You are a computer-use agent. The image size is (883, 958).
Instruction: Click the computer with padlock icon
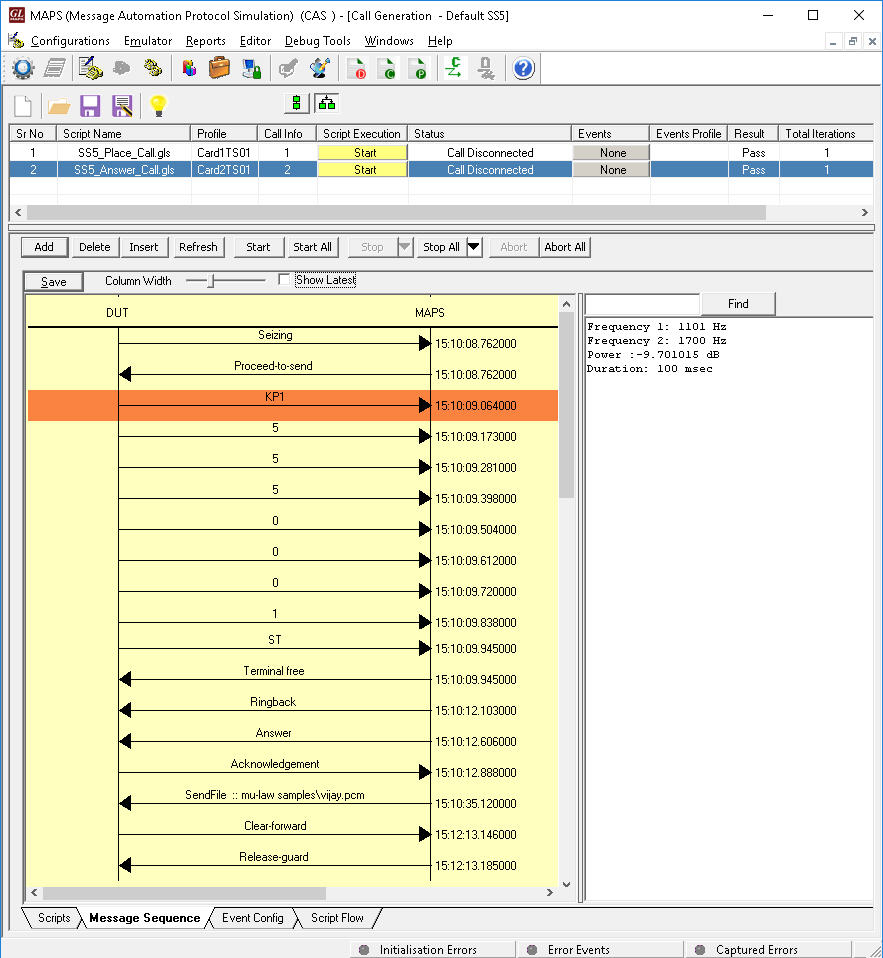click(x=252, y=68)
